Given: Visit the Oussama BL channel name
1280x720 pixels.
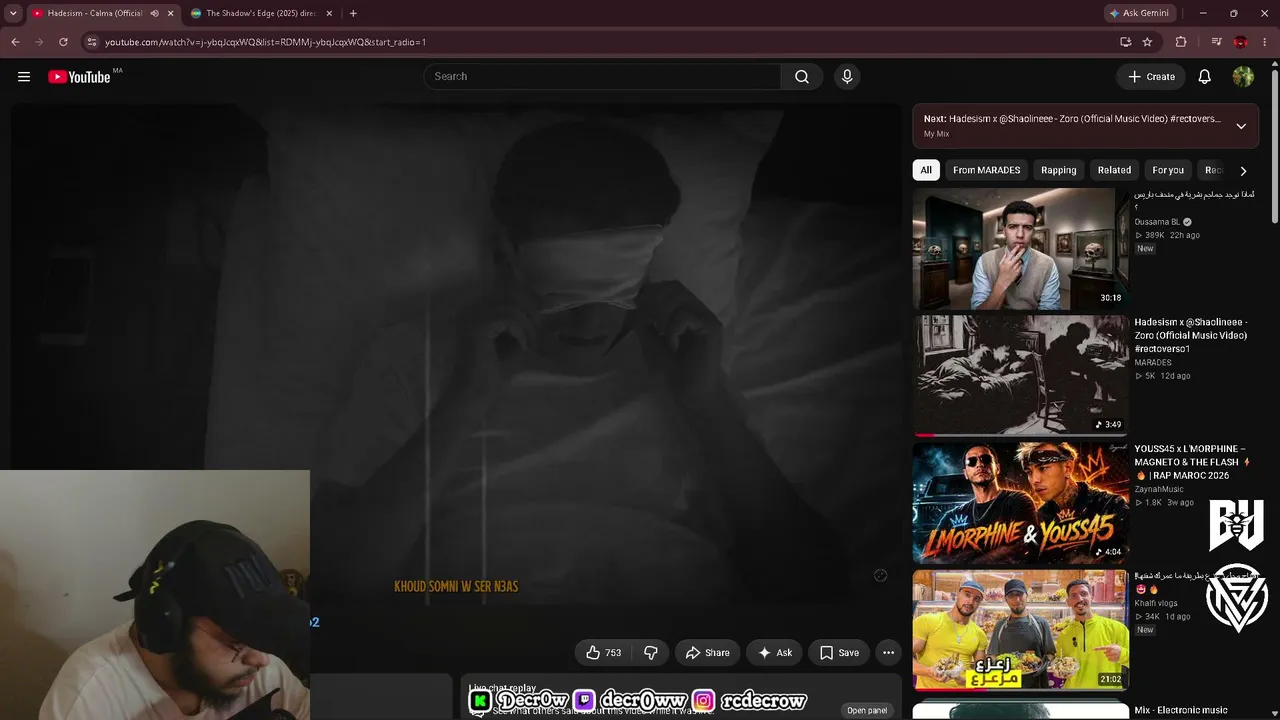Looking at the screenshot, I should point(1157,222).
